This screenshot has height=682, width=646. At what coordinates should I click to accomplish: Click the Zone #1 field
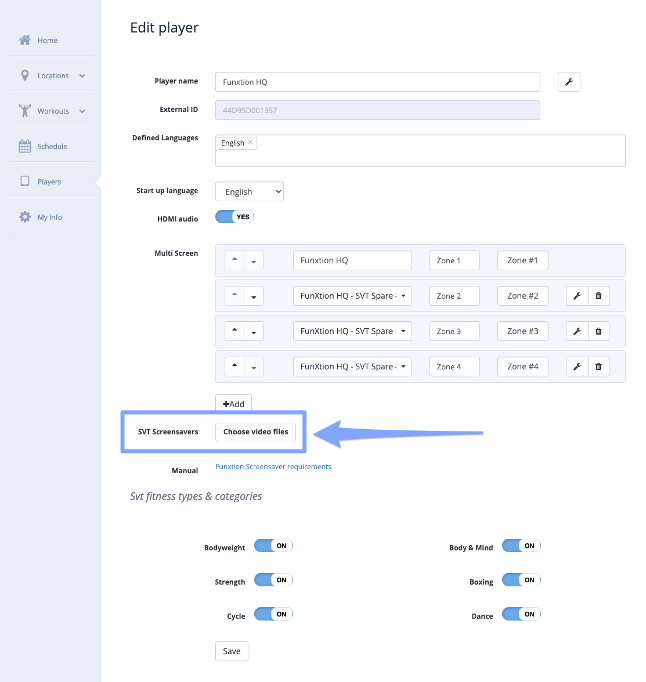[x=523, y=260]
